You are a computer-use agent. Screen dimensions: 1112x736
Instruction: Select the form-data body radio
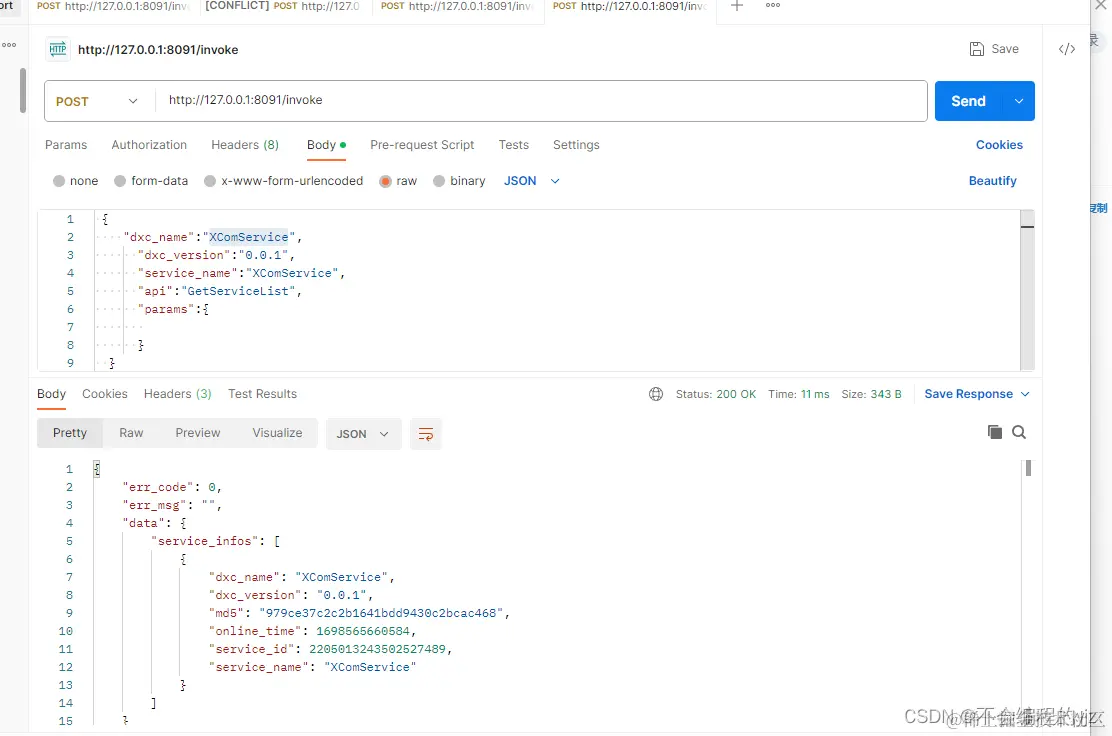click(120, 181)
